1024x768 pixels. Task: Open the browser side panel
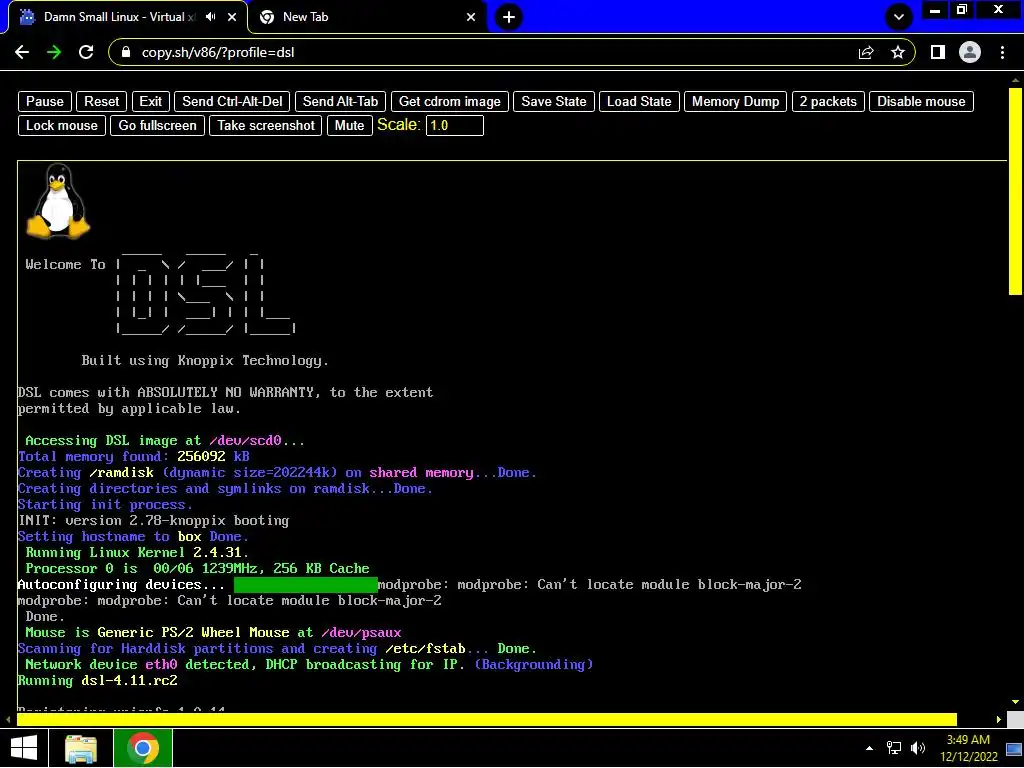[938, 52]
